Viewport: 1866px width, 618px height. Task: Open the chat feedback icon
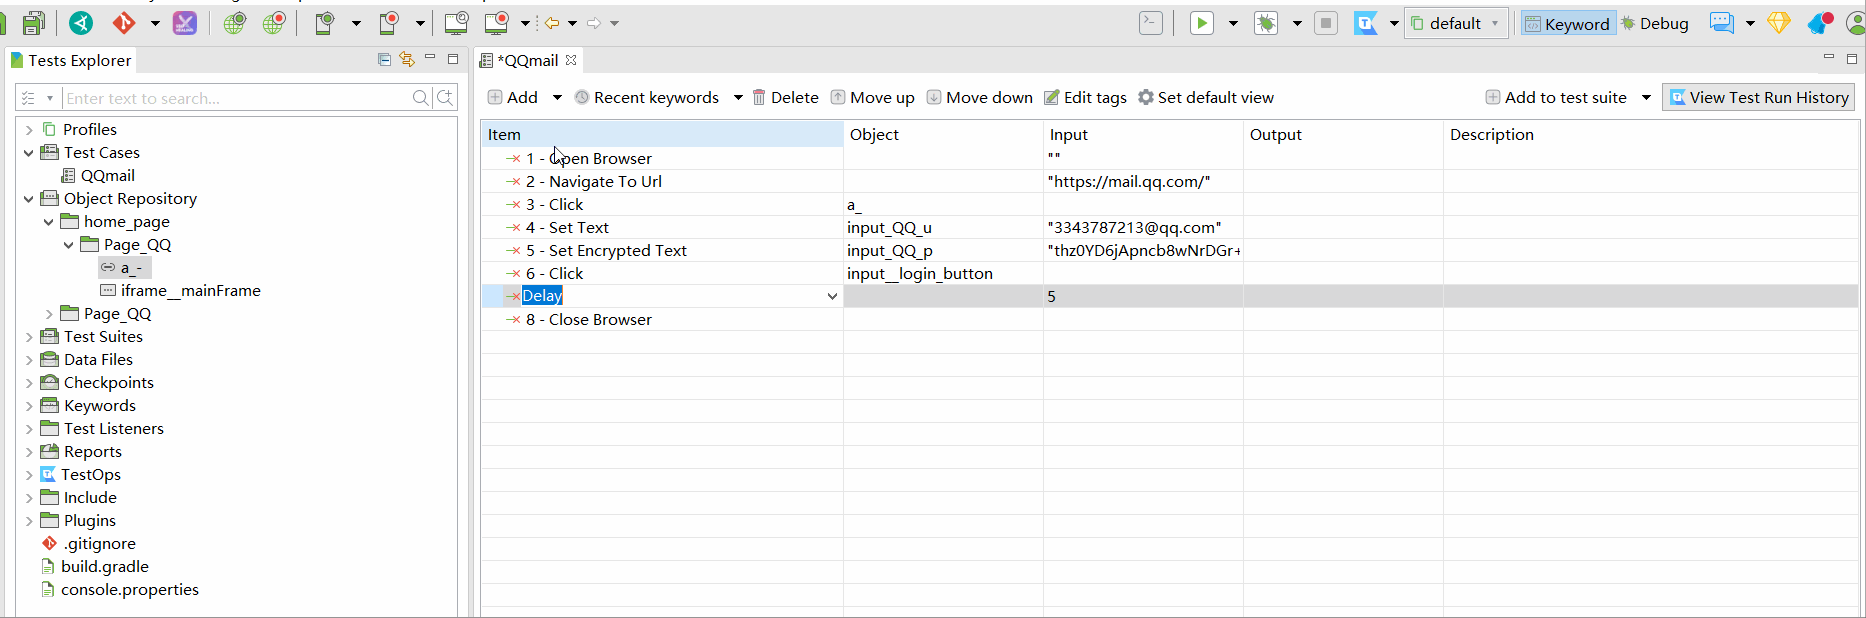tap(1722, 23)
